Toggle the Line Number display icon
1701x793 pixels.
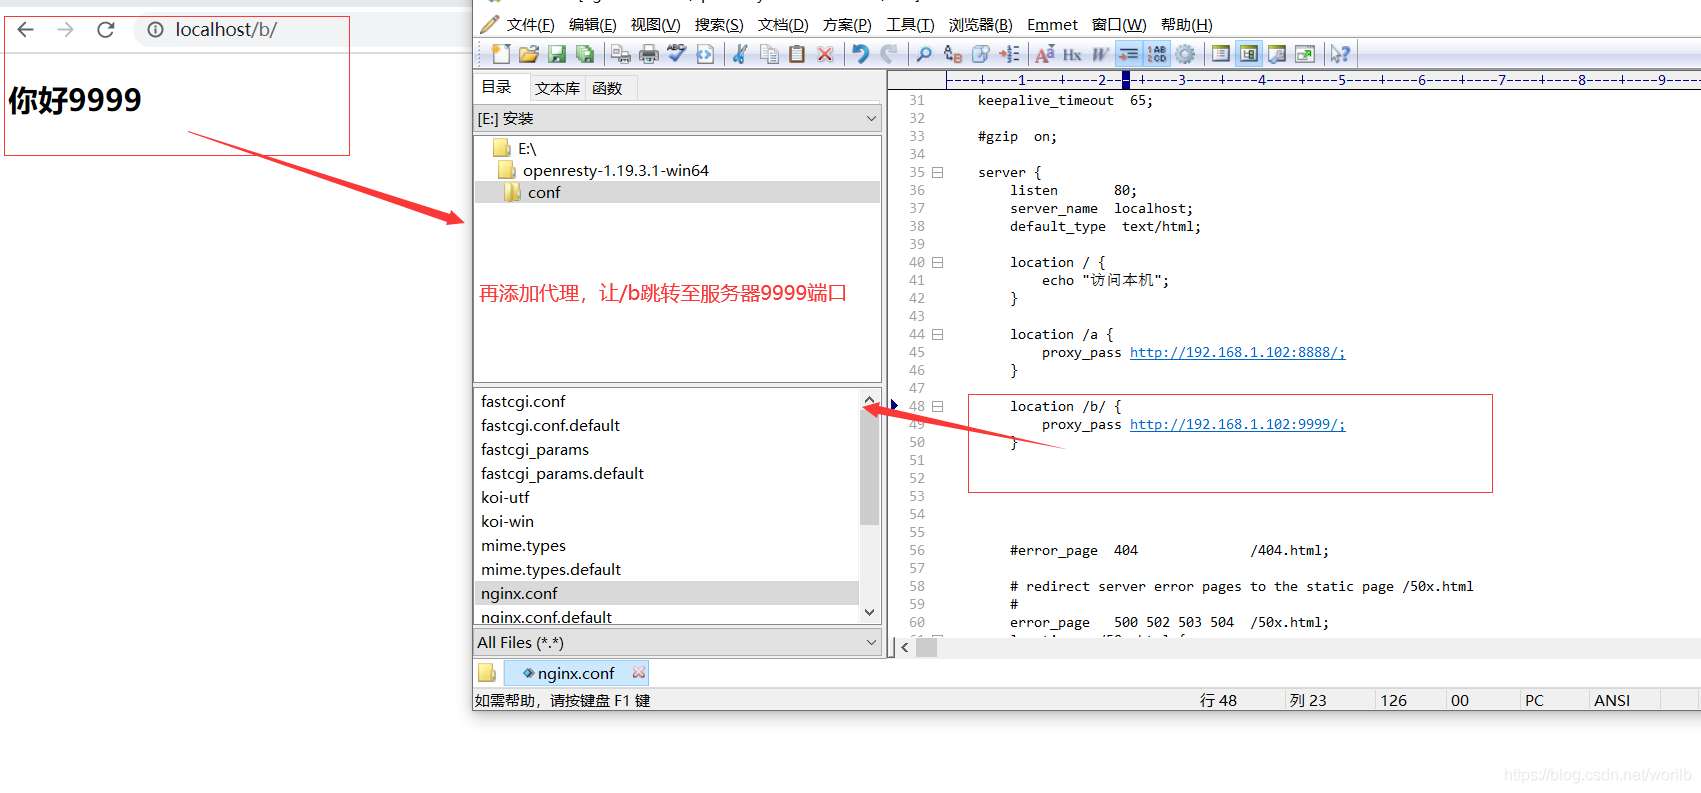[x=1157, y=54]
